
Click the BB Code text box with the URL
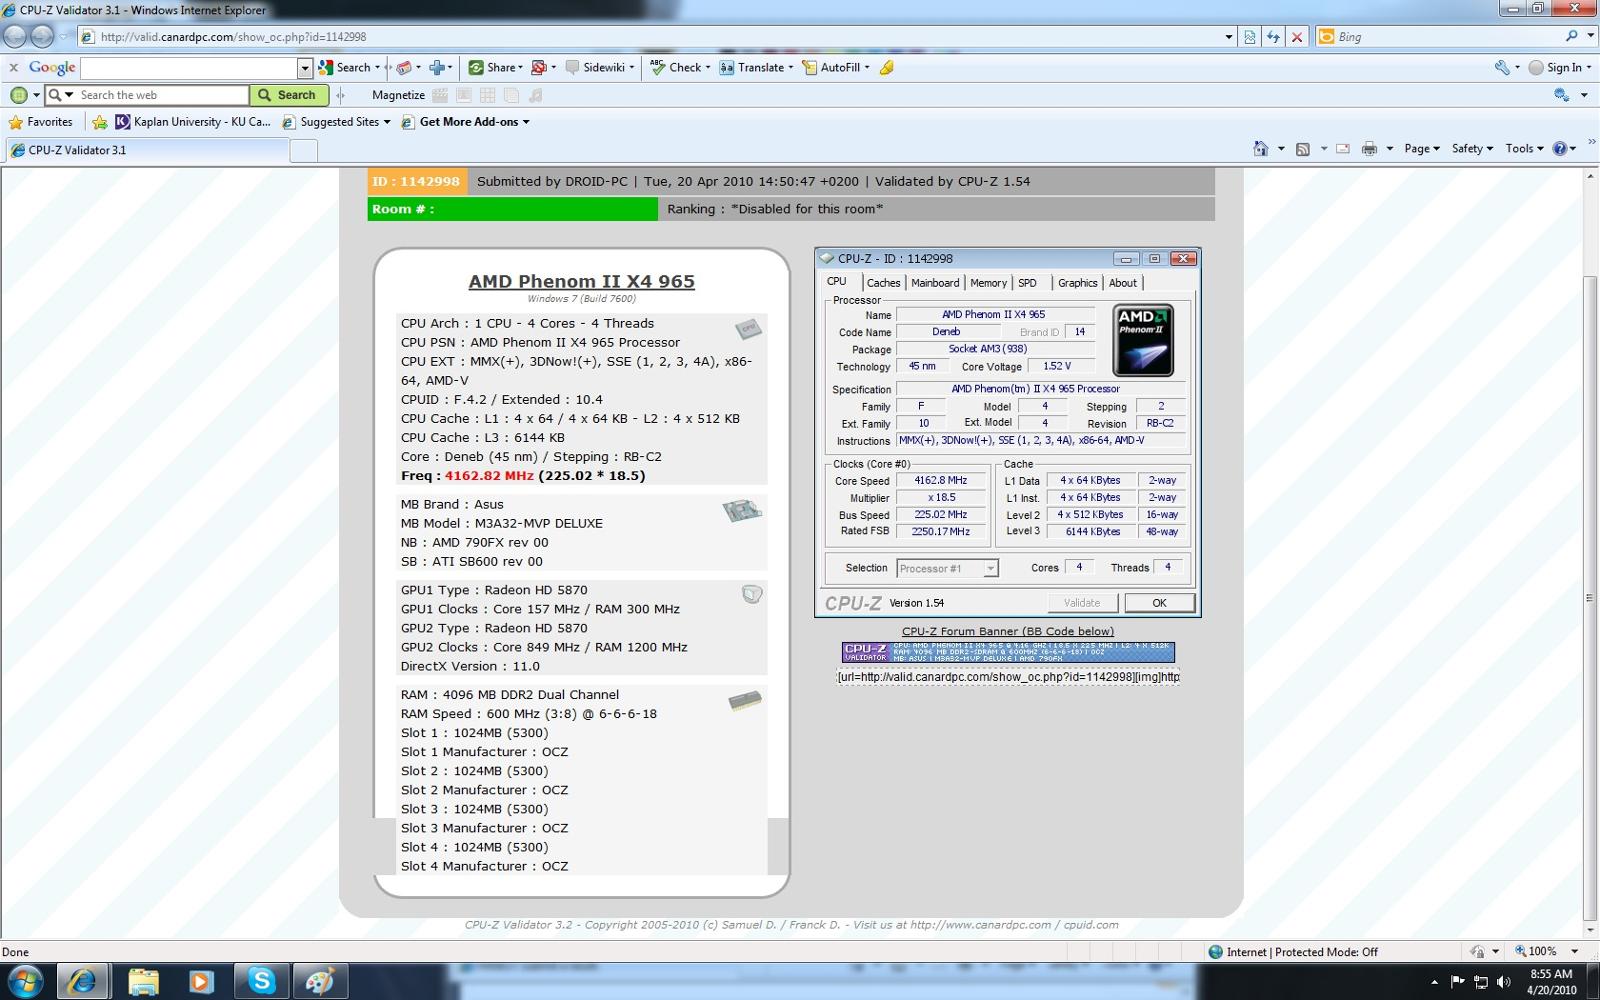click(x=1008, y=676)
